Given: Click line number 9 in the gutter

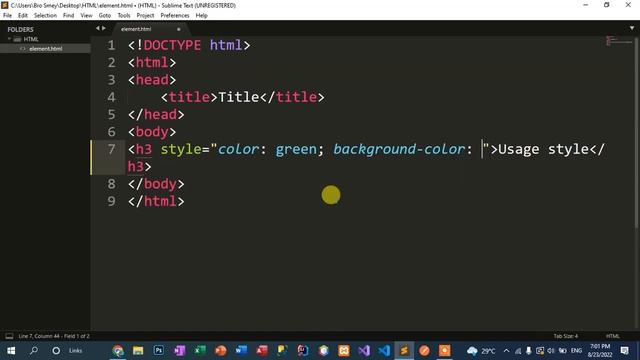Looking at the screenshot, I should pos(111,201).
